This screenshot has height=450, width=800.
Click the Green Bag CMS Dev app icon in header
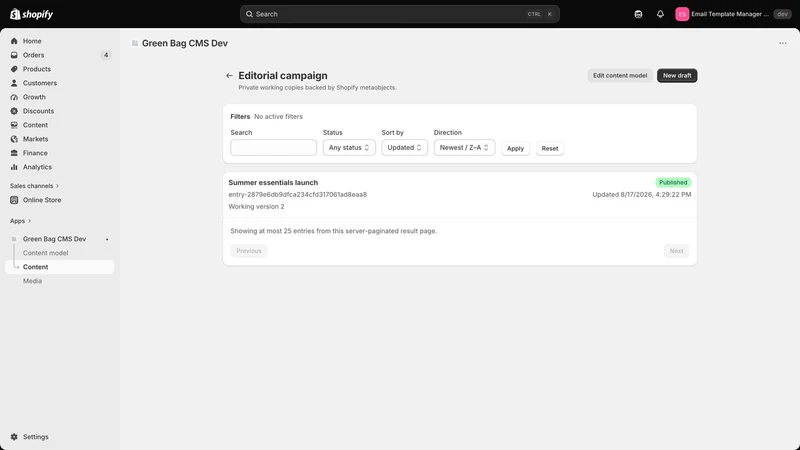(135, 43)
